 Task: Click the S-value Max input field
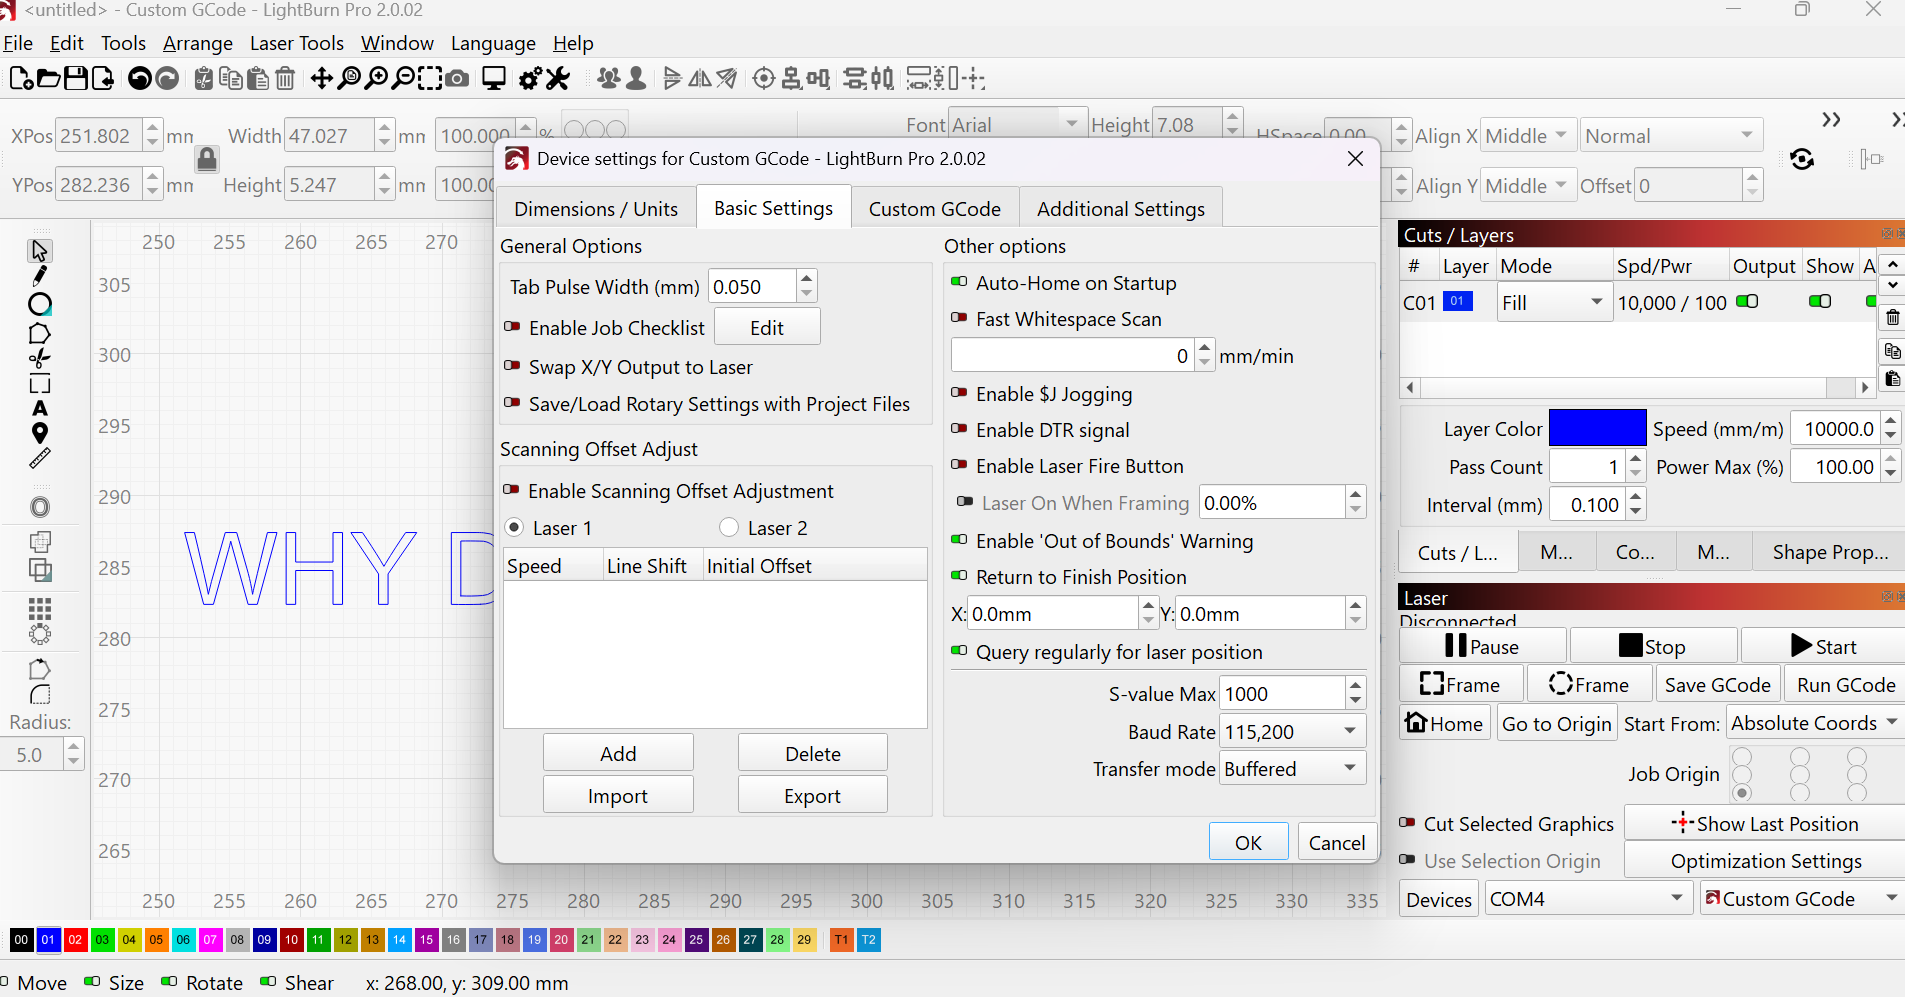[1283, 693]
